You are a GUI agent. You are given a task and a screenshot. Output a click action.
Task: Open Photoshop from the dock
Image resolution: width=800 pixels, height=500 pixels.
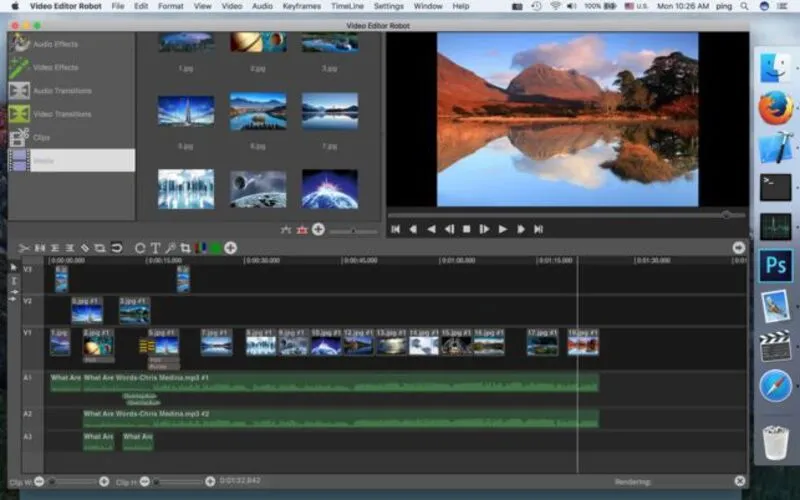(x=775, y=265)
